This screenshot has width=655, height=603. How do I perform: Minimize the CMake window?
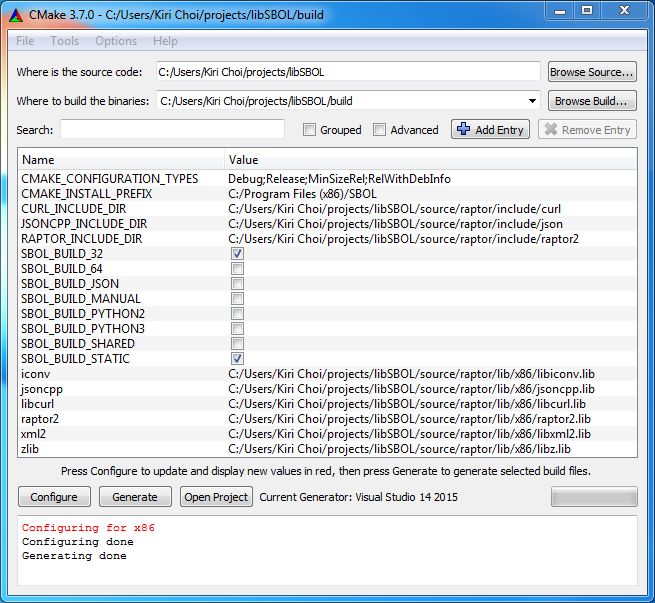(560, 10)
